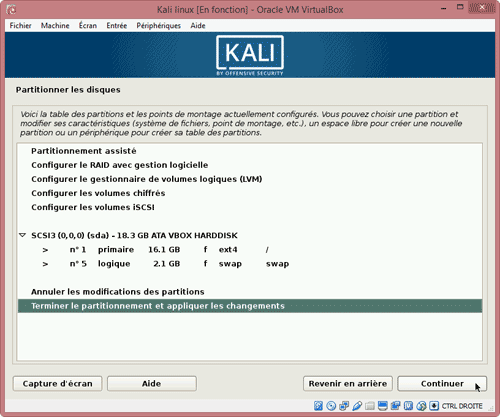Click the mouse integration icon in status bar
Screen dimensions: 500x417
click(421, 405)
